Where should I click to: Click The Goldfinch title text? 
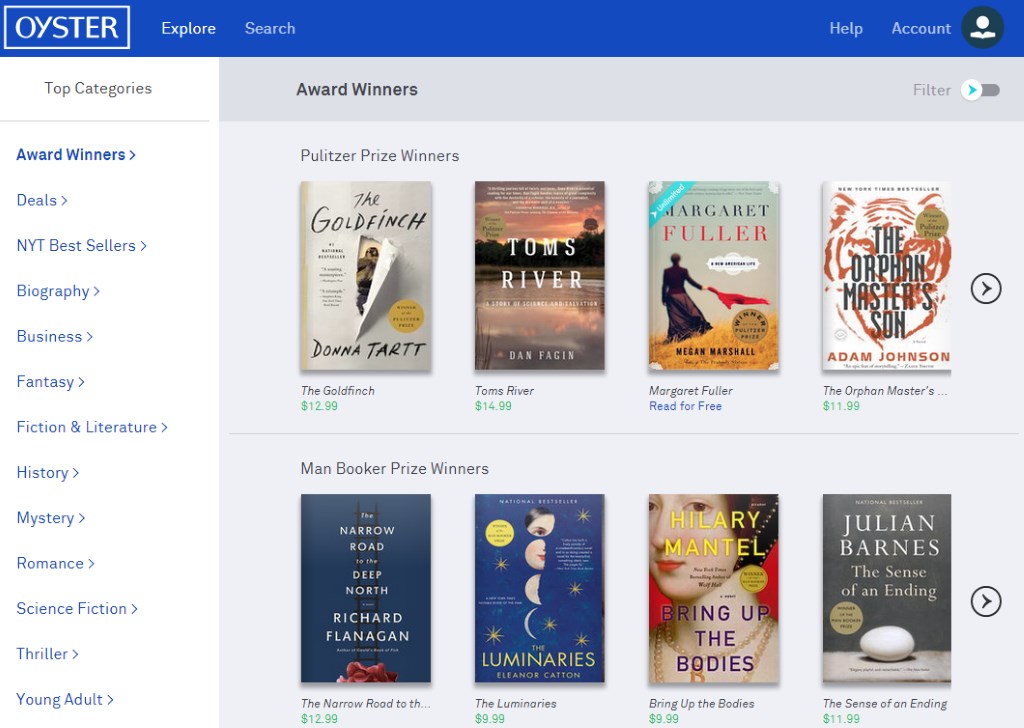[338, 390]
